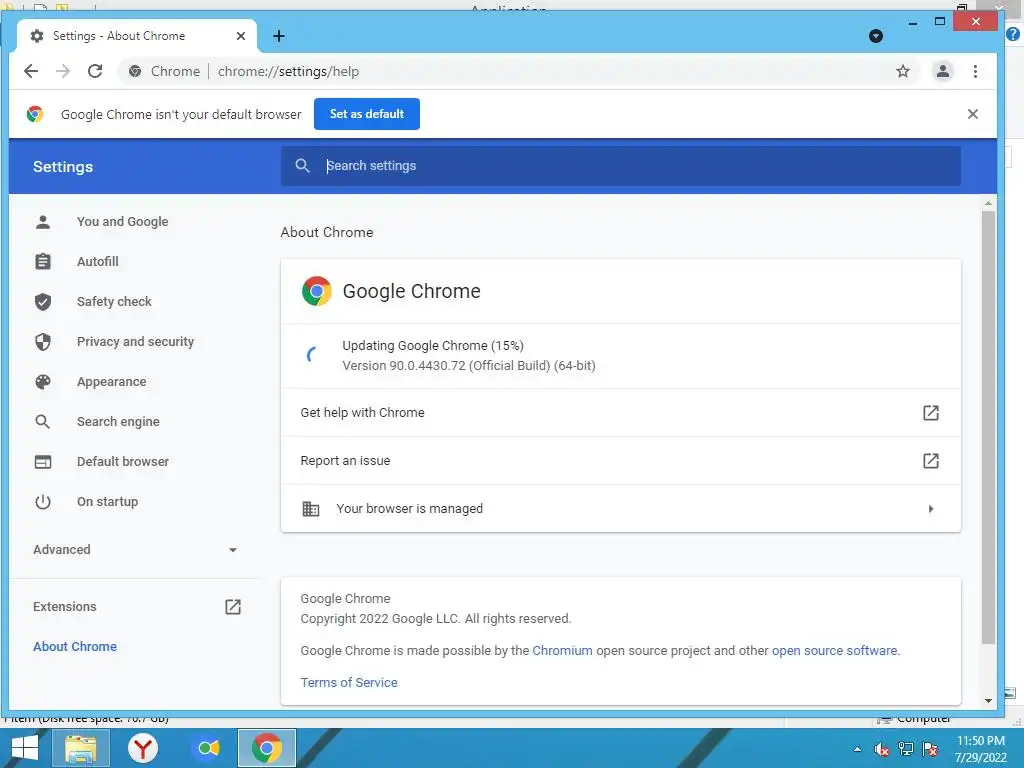Image resolution: width=1024 pixels, height=768 pixels.
Task: Click the muted volume tray icon
Action: pos(882,749)
